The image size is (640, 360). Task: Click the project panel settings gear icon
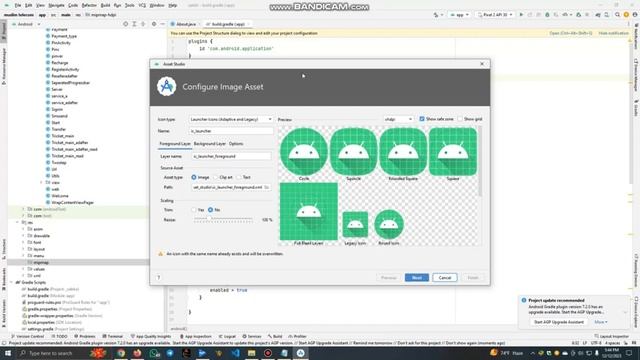[154, 24]
